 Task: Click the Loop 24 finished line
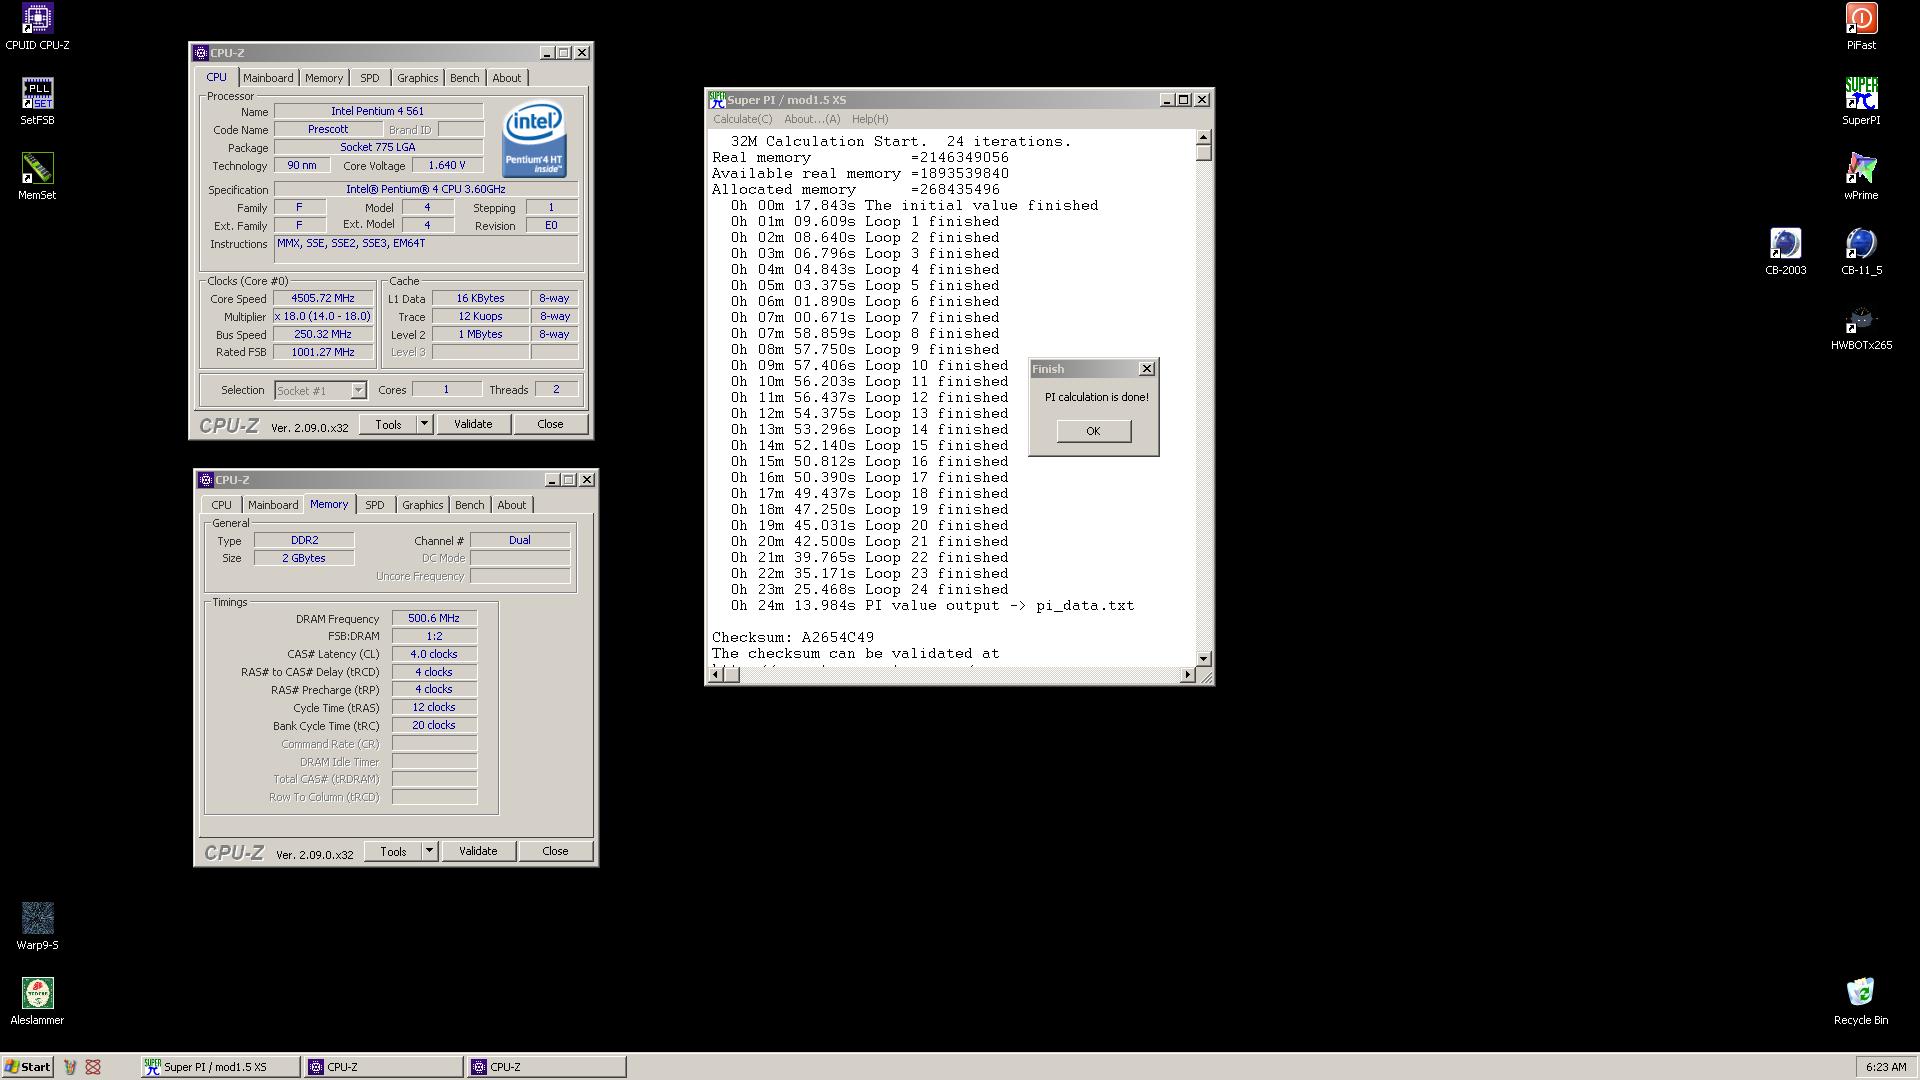click(x=869, y=589)
